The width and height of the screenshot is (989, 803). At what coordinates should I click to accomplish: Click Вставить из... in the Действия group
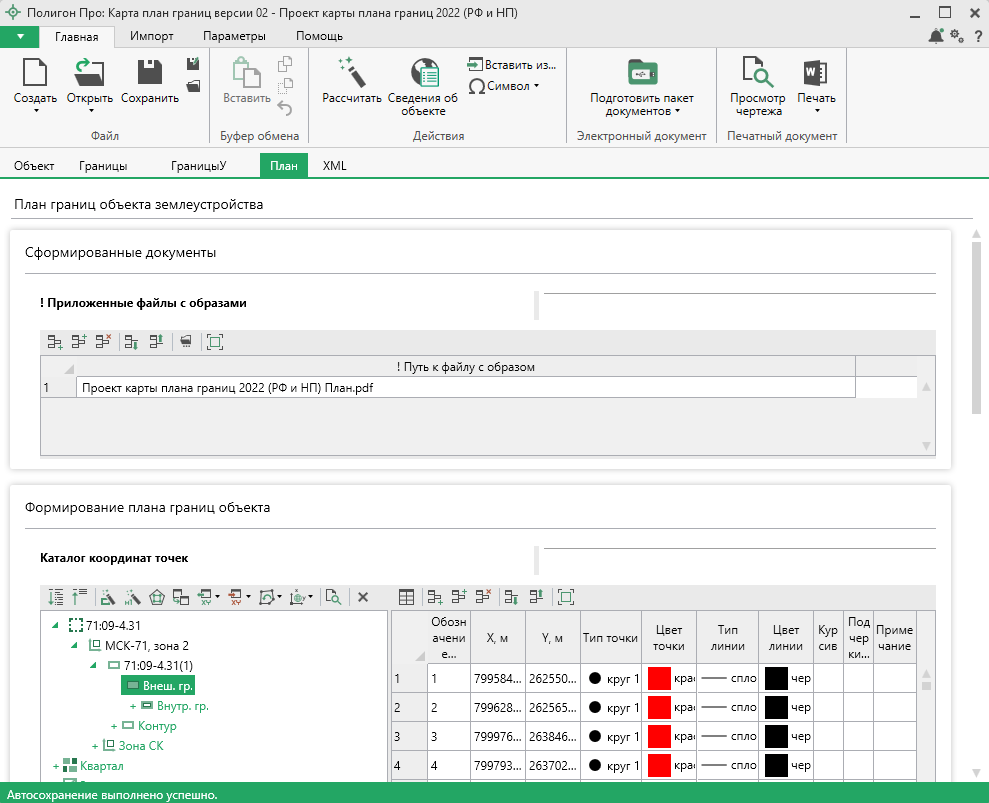(511, 65)
